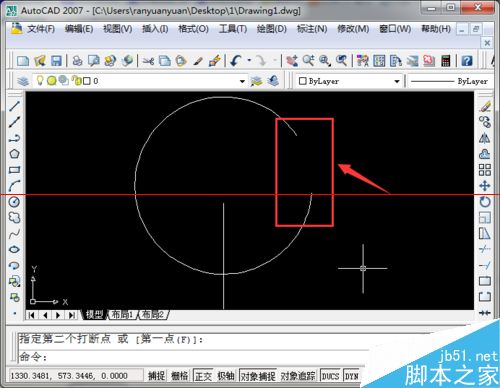
Task: Select the Revision Cloud tool
Action: 14,218
